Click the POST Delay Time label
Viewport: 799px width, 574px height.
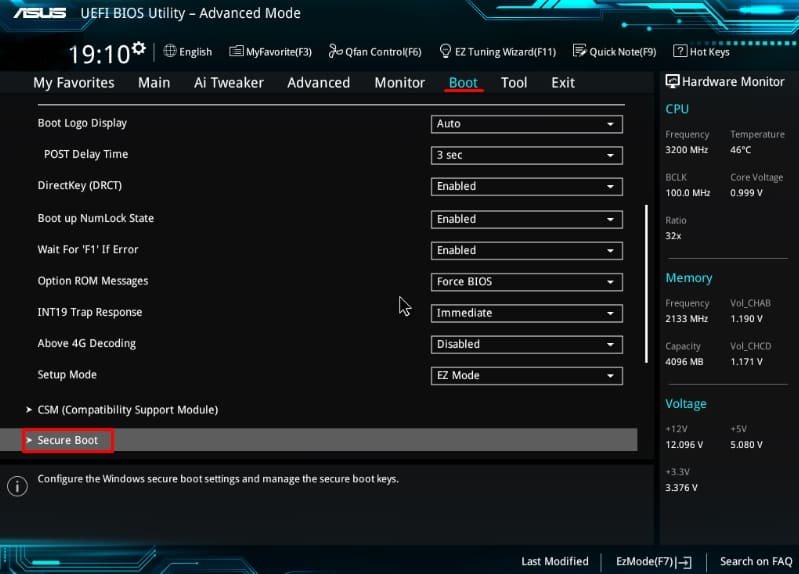point(86,154)
